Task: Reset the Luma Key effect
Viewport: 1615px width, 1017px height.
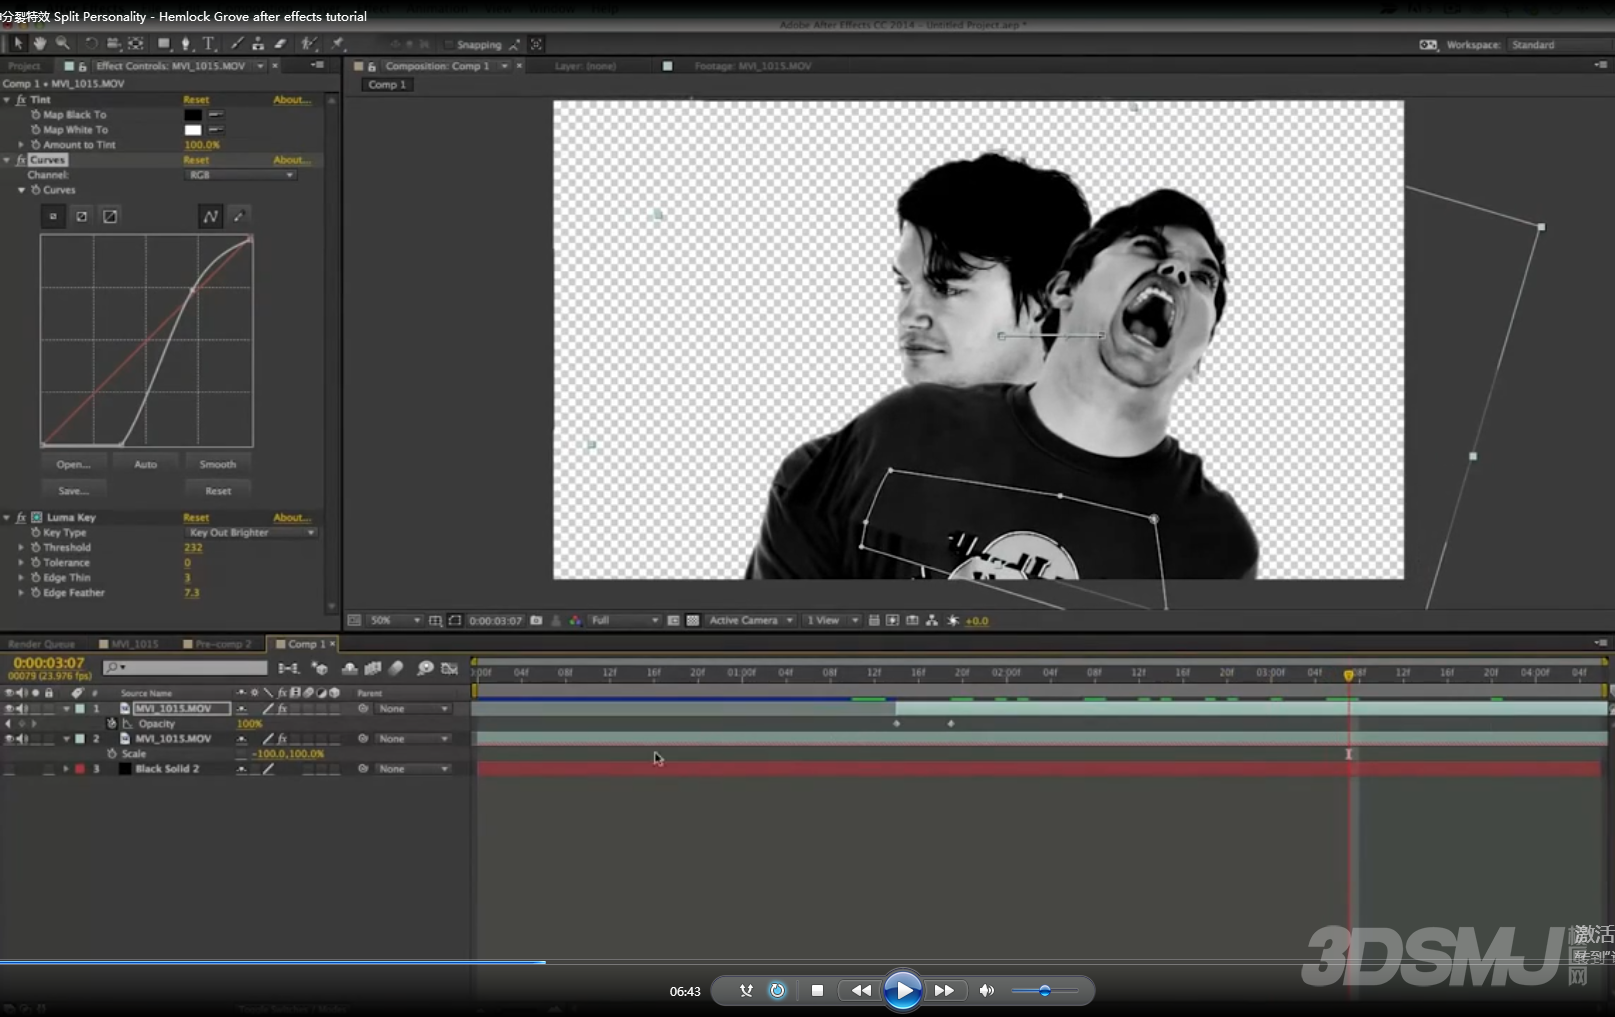Action: 196,518
